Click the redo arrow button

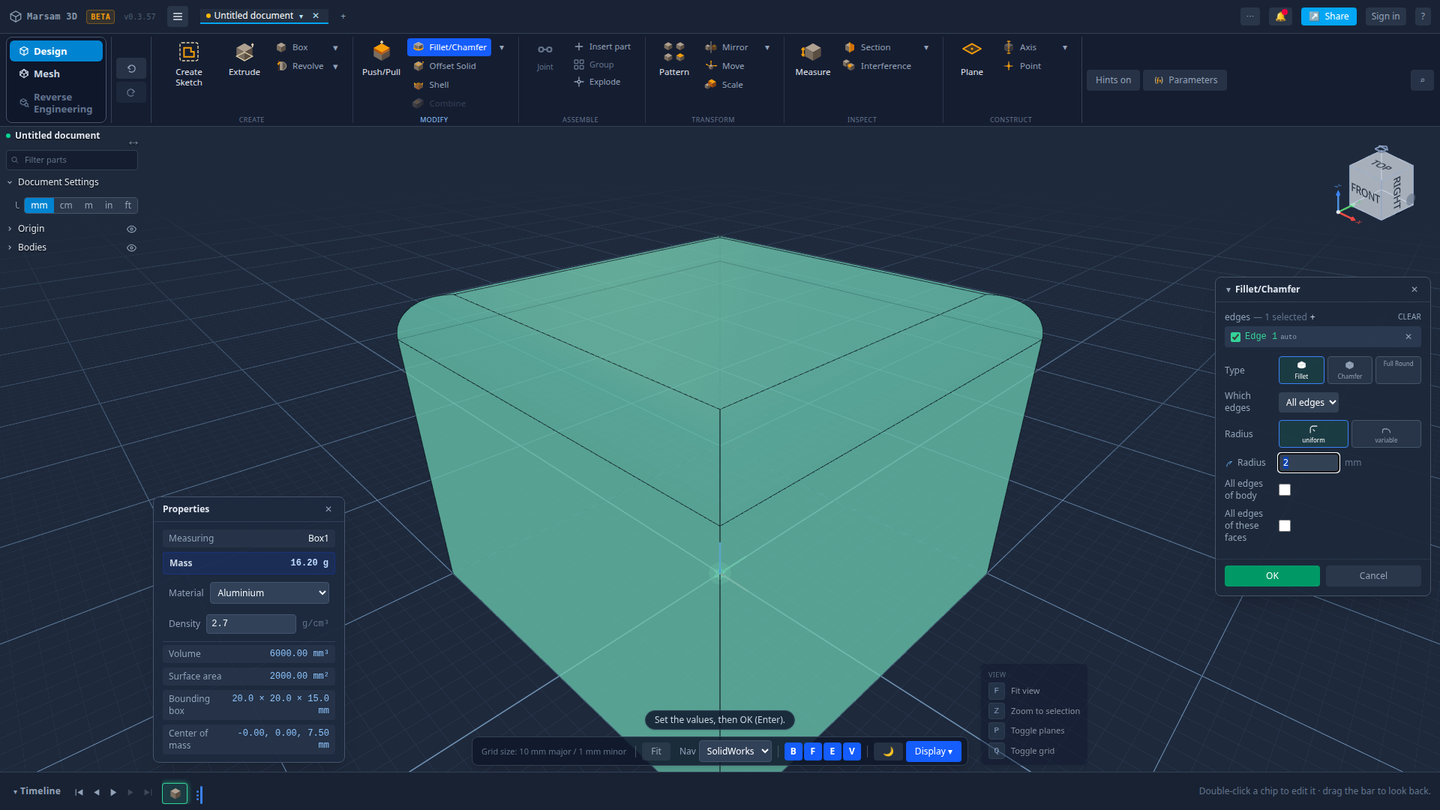pos(131,92)
